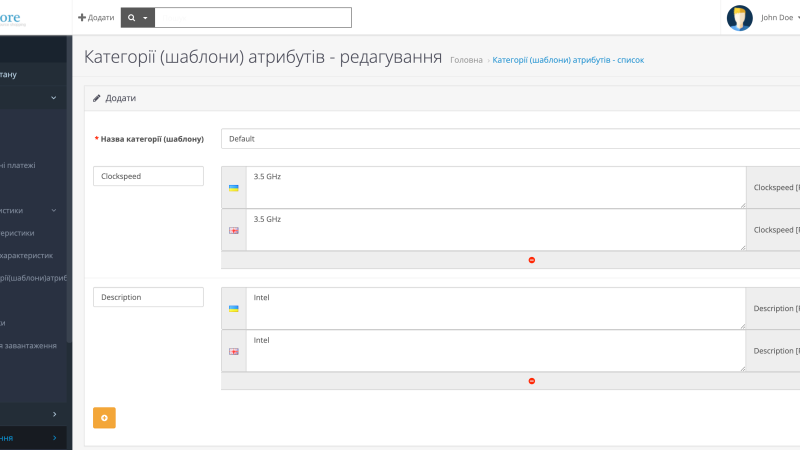
Task: Go to Головна breadcrumb link
Action: (x=466, y=60)
